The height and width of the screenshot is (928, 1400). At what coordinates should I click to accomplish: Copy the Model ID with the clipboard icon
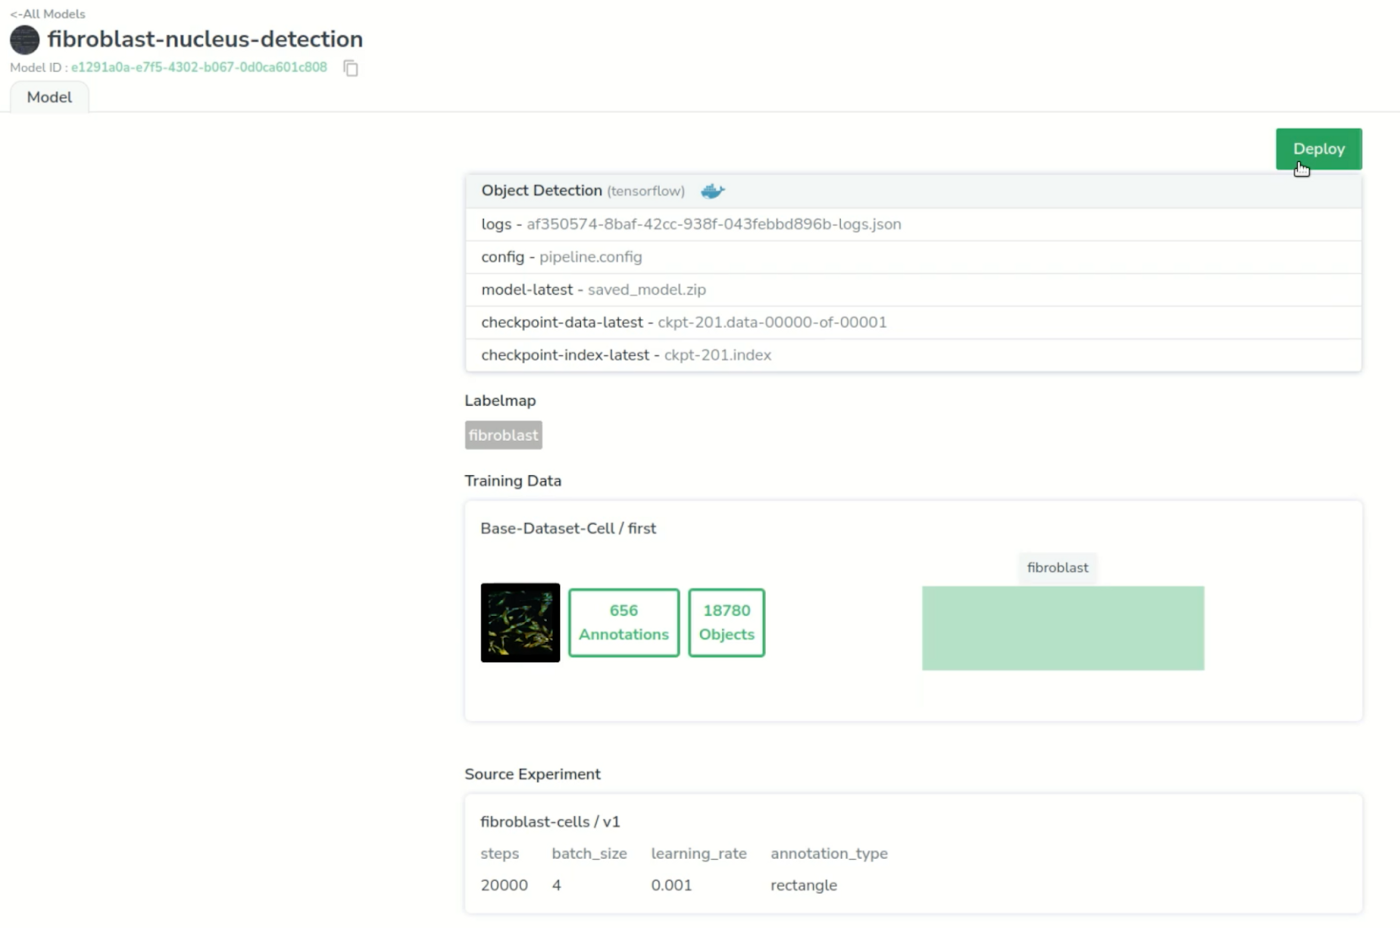coord(351,68)
